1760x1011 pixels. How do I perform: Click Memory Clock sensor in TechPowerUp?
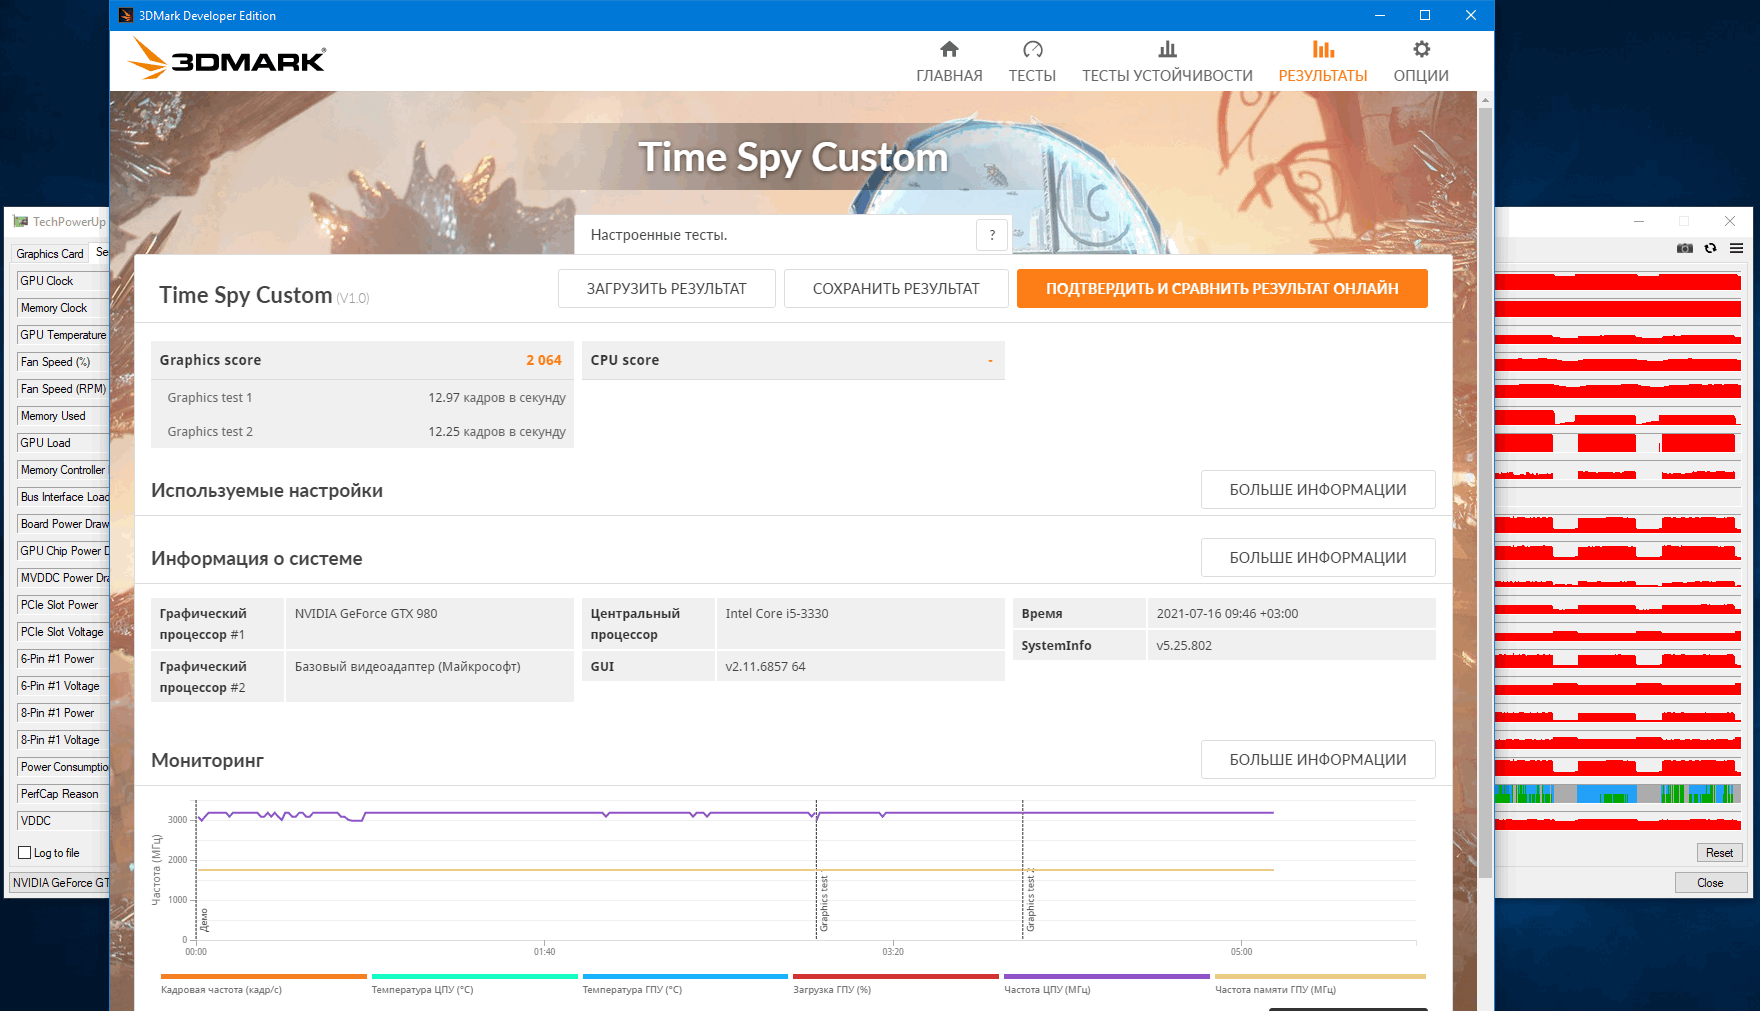63,308
